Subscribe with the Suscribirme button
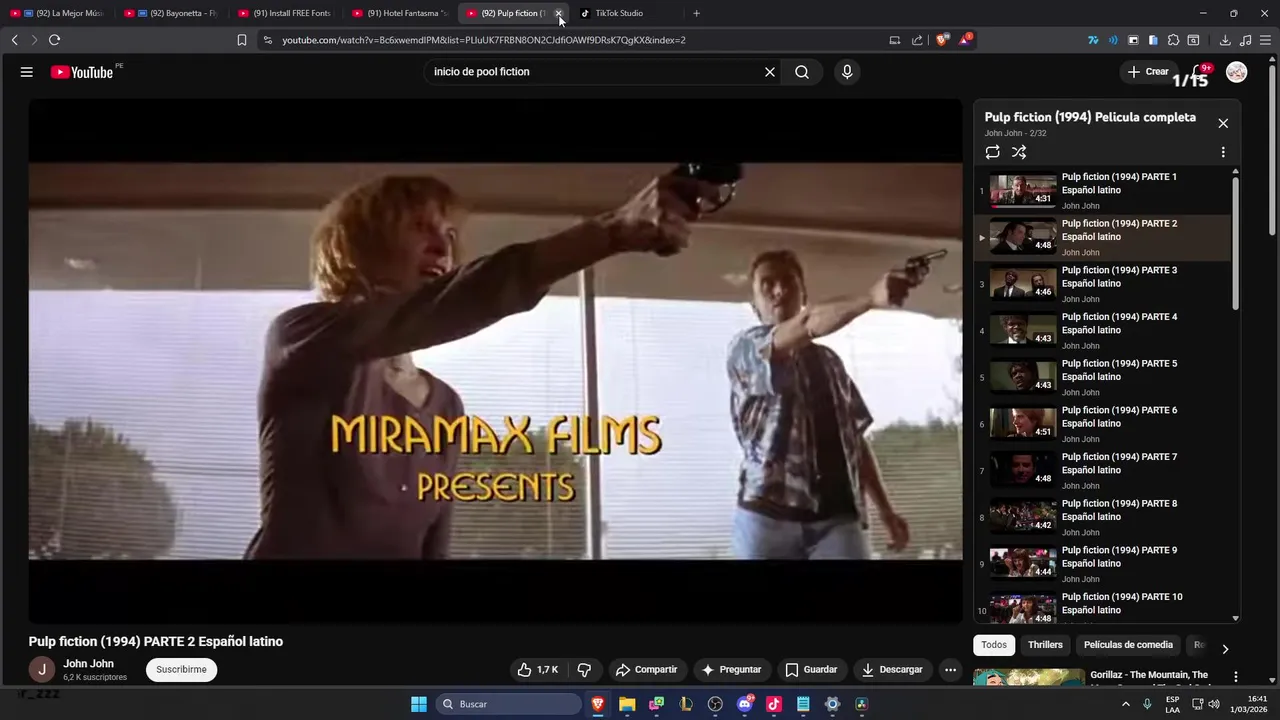This screenshot has height=720, width=1280. pyautogui.click(x=181, y=670)
